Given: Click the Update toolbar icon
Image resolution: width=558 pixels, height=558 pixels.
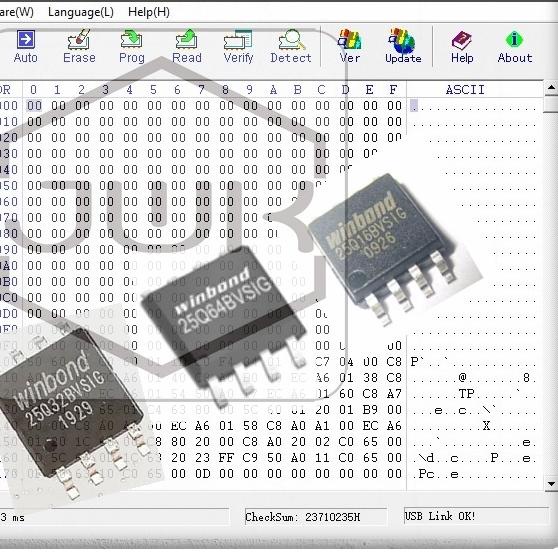Looking at the screenshot, I should tap(403, 47).
